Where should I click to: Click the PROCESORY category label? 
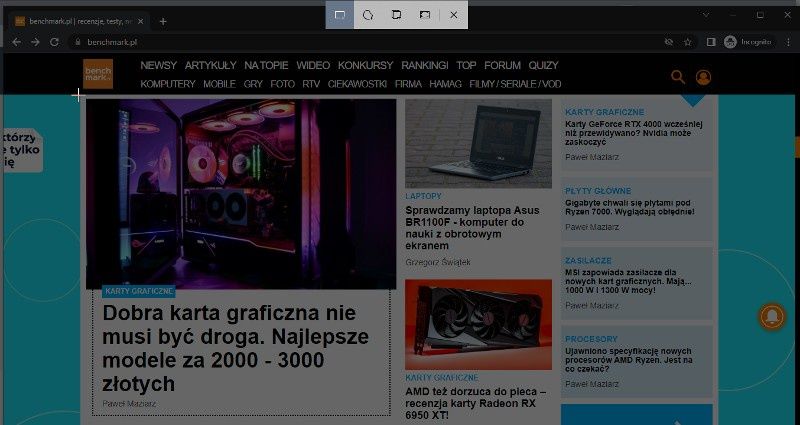[591, 339]
